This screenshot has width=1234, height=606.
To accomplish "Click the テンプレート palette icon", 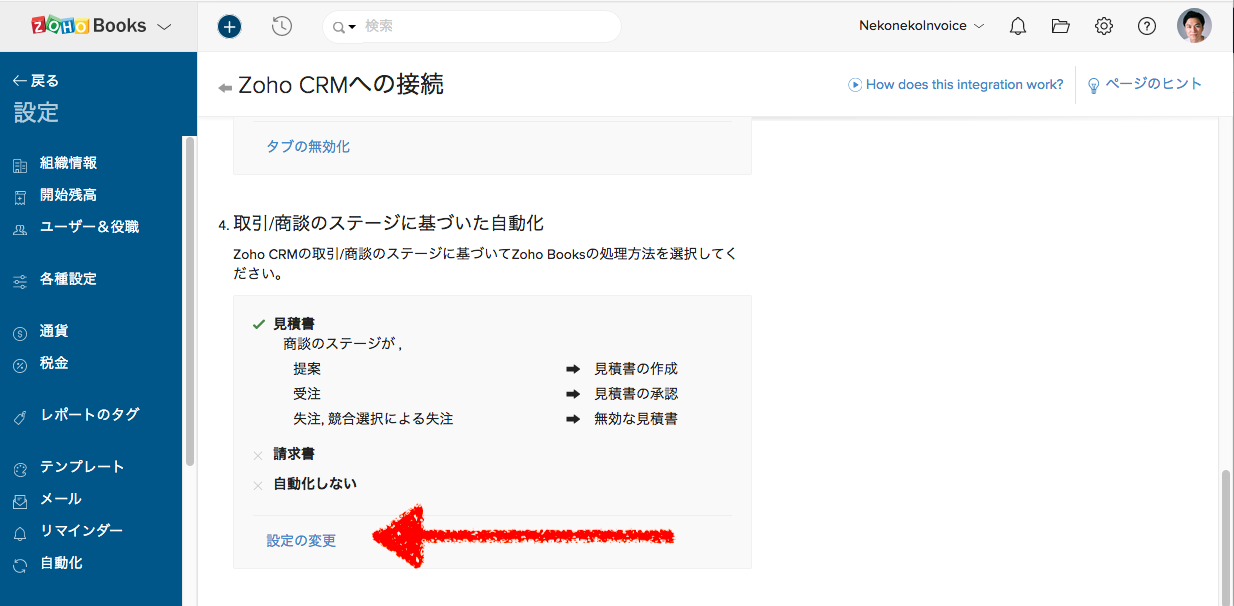I will point(20,469).
